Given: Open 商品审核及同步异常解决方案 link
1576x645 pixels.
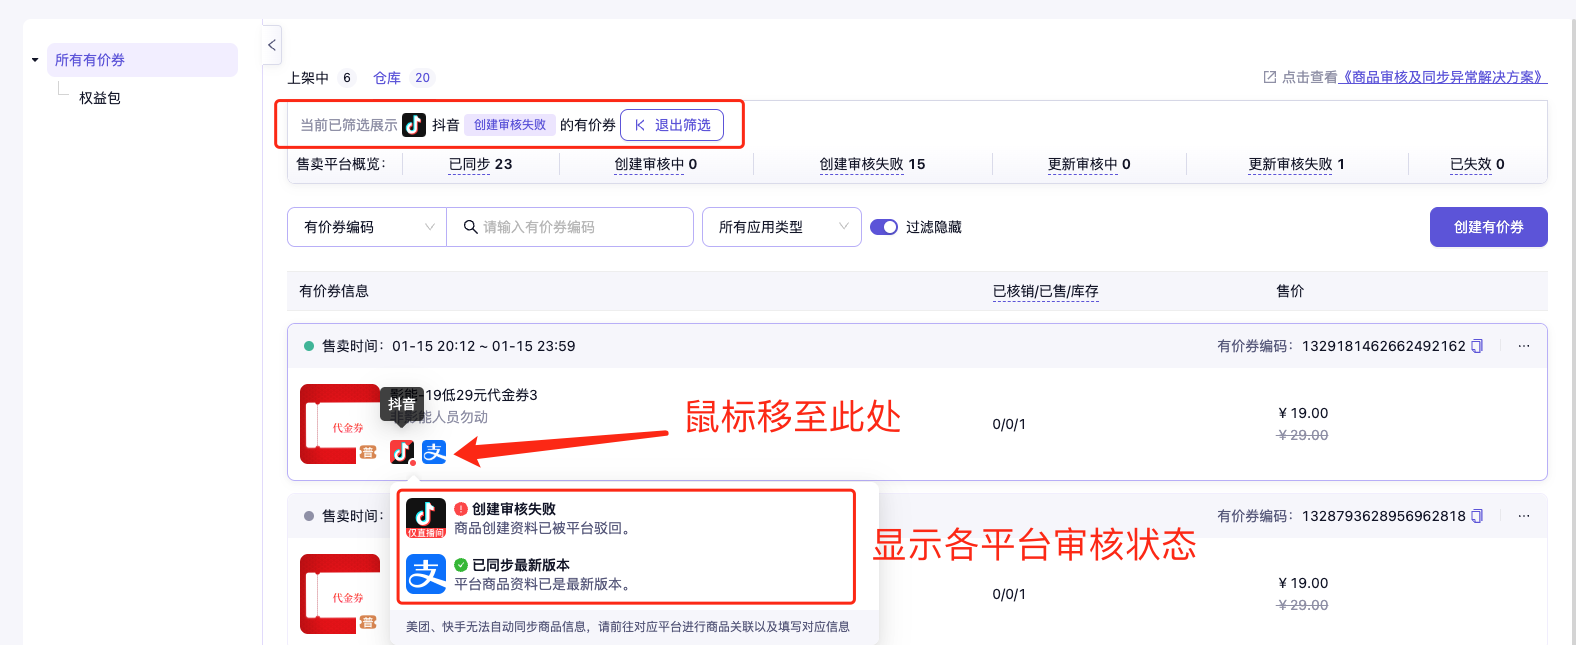Looking at the screenshot, I should [x=1442, y=77].
